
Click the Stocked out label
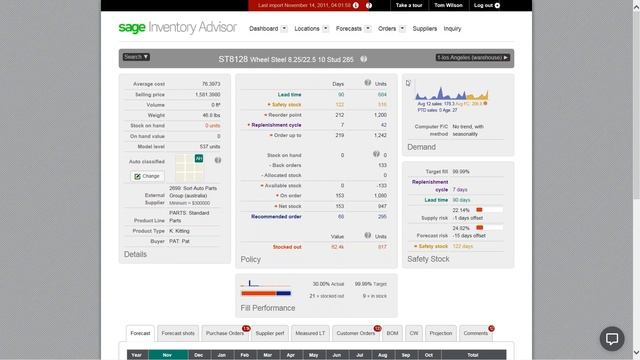(287, 247)
